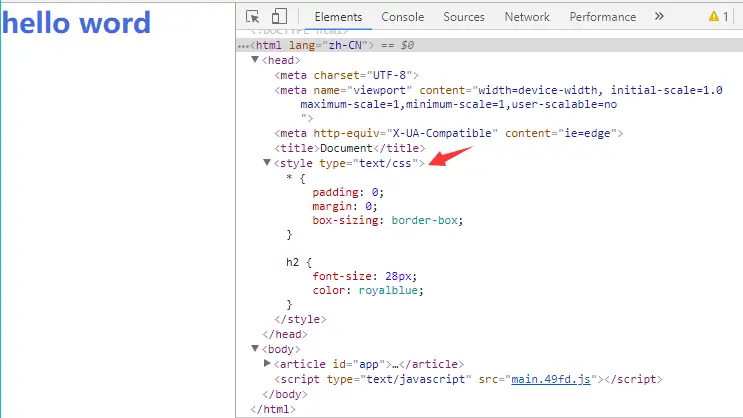Select the meta charset="UTF-8" line
This screenshot has width=743, height=418.
(x=346, y=75)
